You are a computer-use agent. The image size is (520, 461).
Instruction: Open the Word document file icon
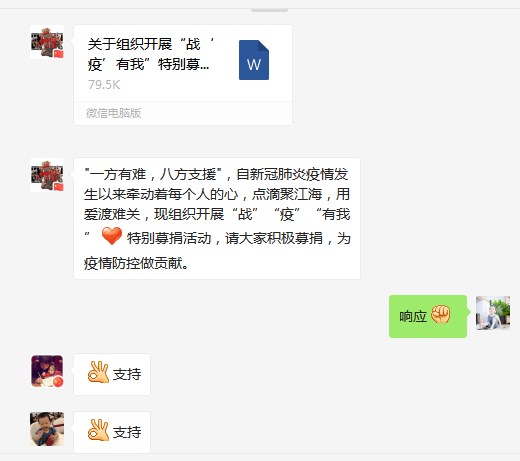254,60
